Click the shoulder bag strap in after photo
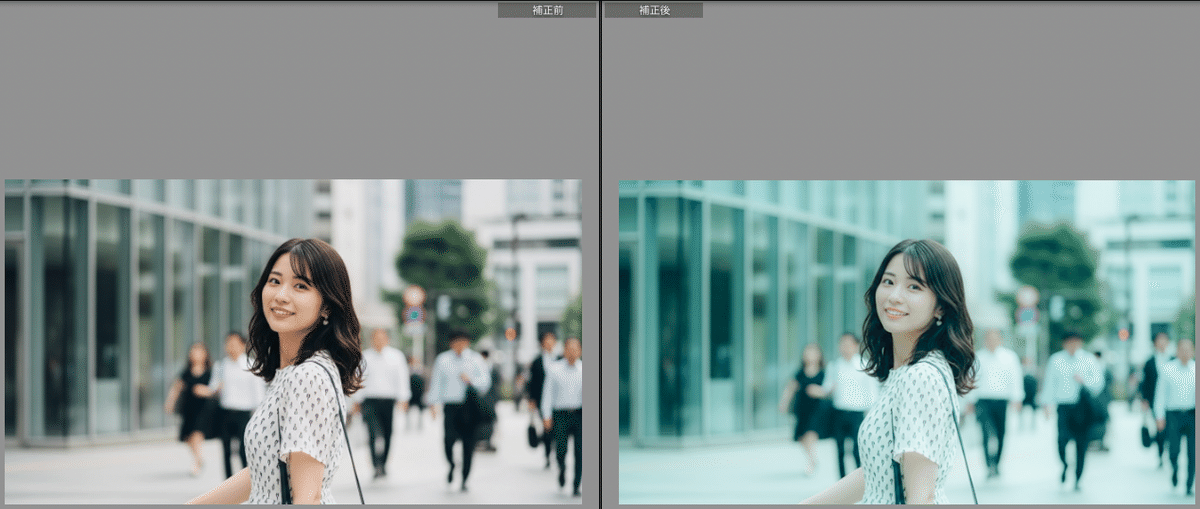 pyautogui.click(x=958, y=430)
